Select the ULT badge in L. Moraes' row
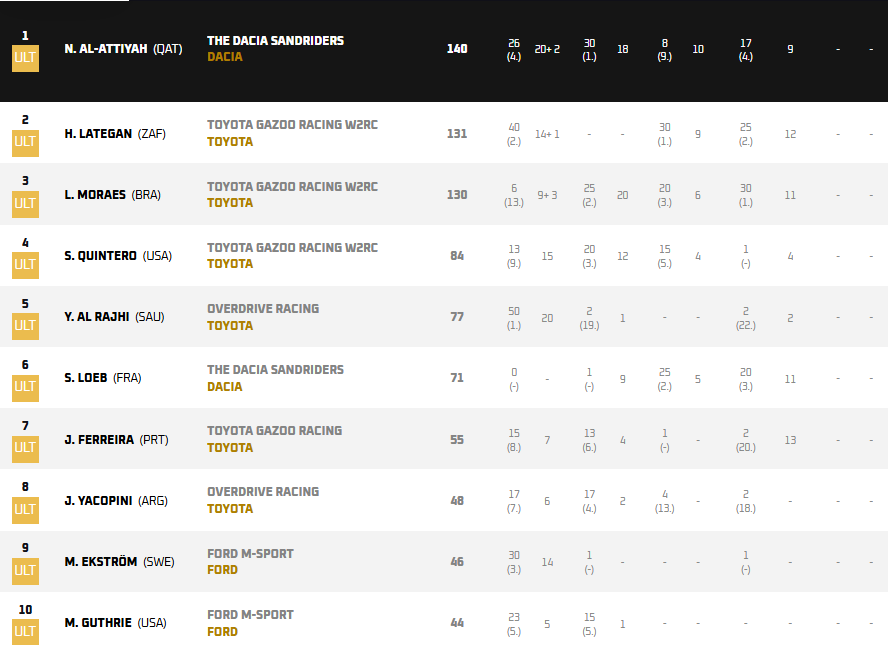This screenshot has width=888, height=645. tap(25, 203)
